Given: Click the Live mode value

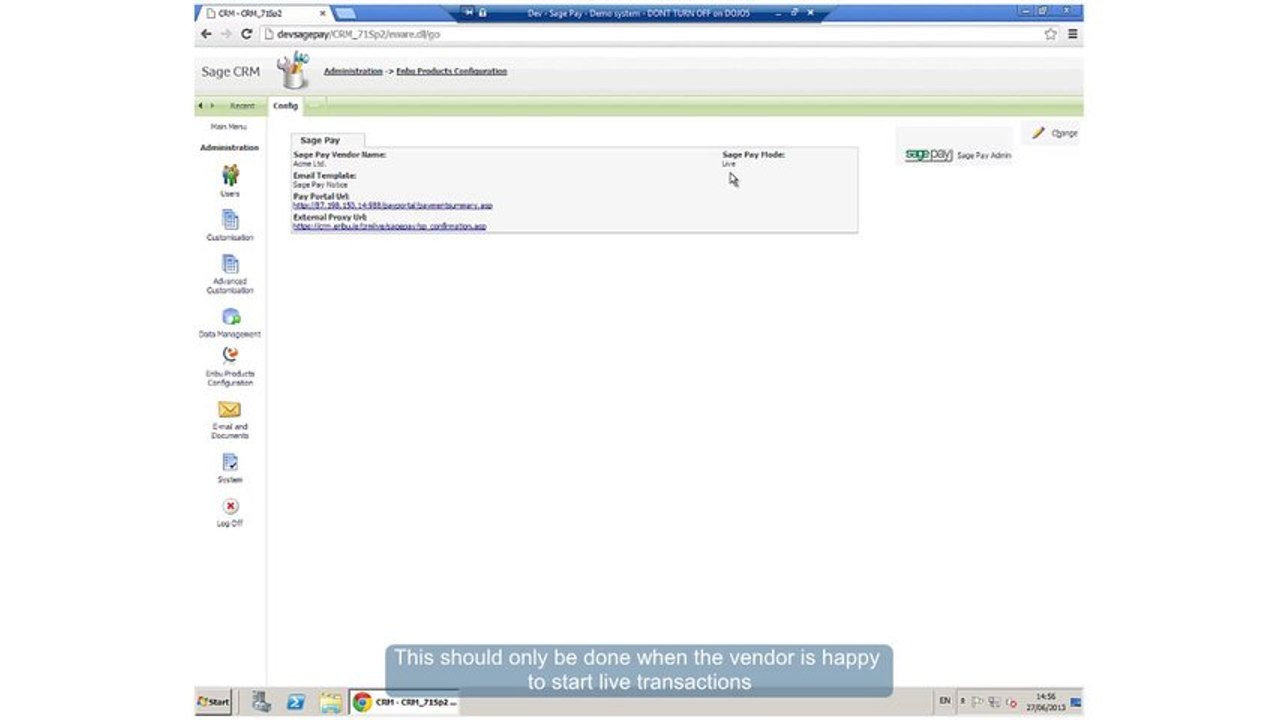Looking at the screenshot, I should tap(728, 163).
